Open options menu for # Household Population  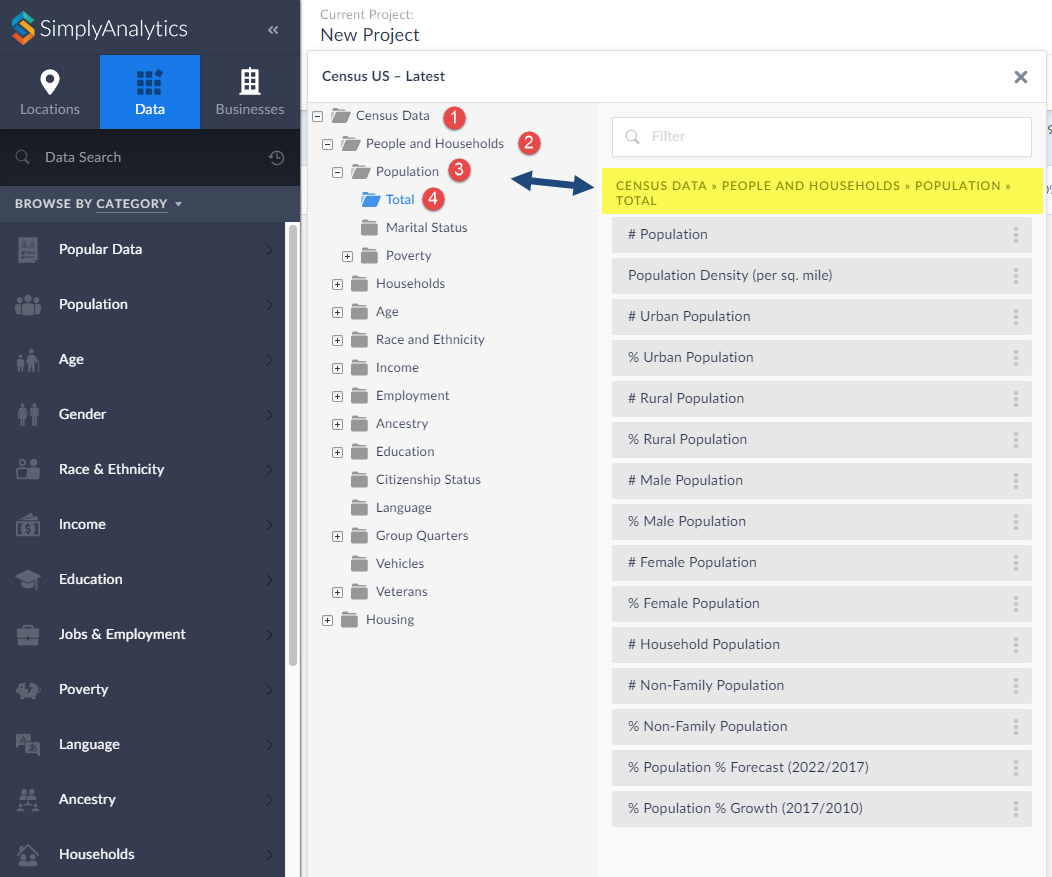[x=1016, y=645]
